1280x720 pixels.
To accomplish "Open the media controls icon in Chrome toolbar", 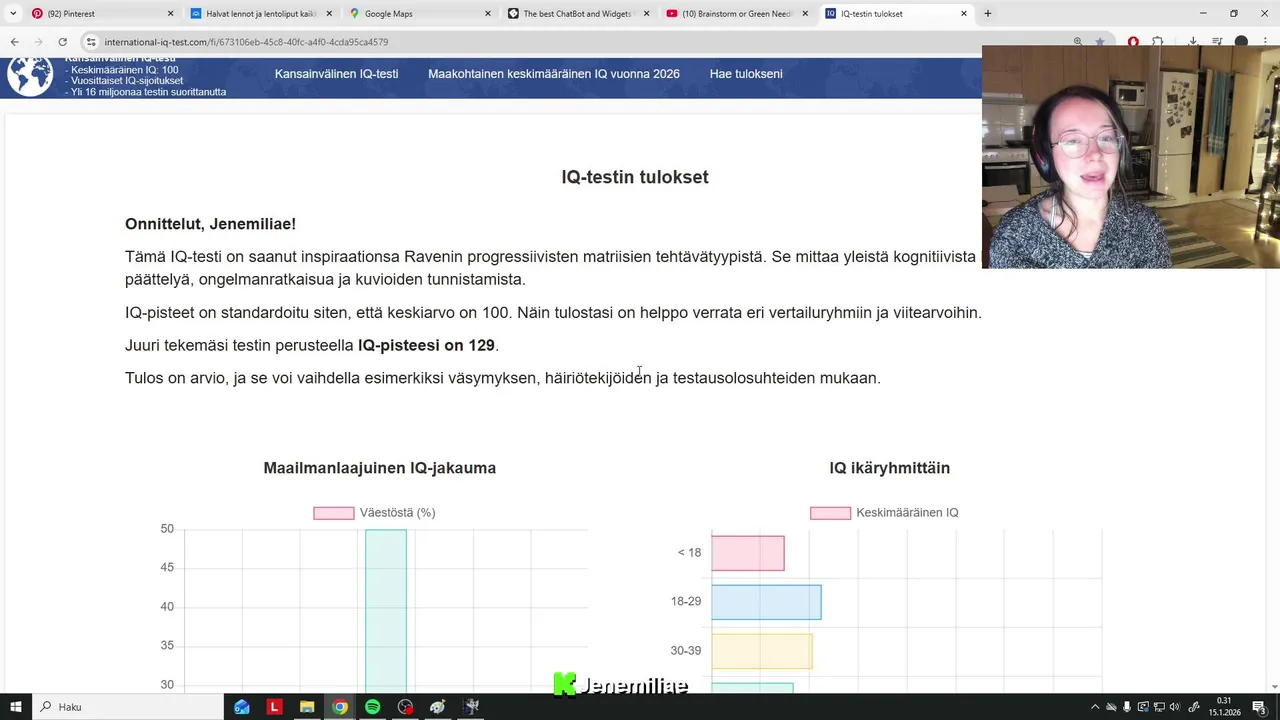I will click(x=1217, y=42).
